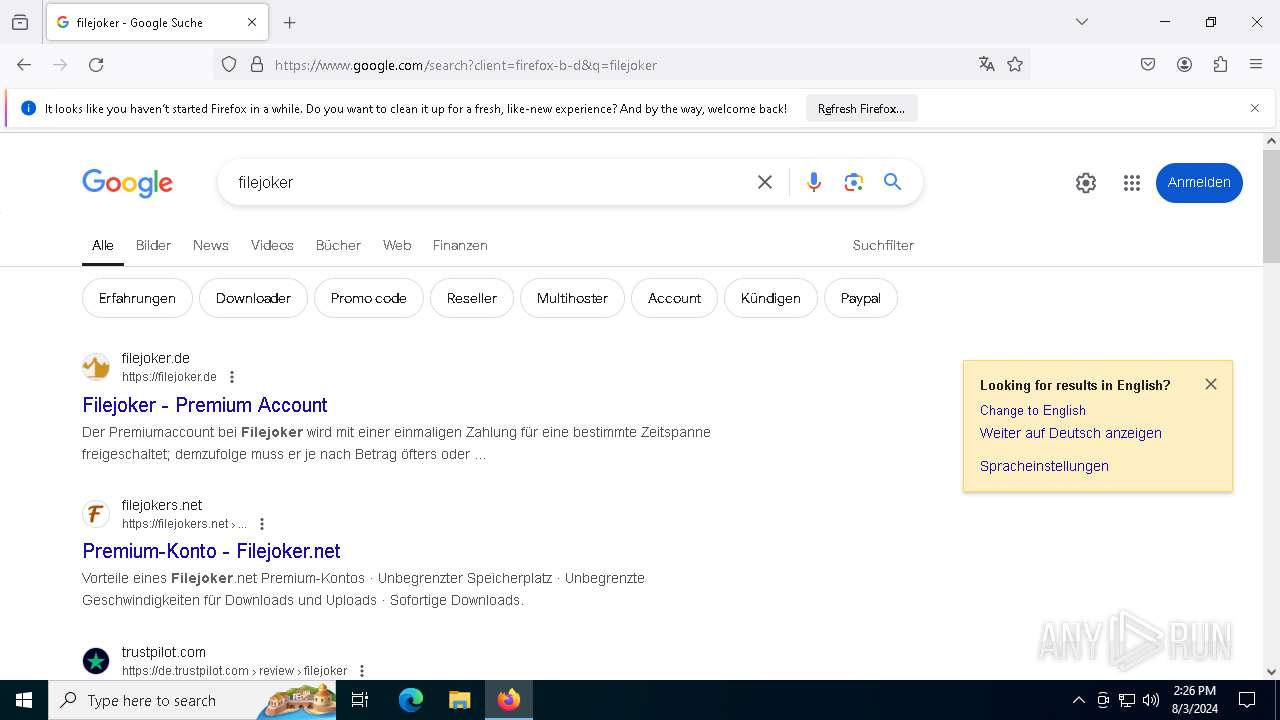Select the Paypal suggestion chip
This screenshot has height=720, width=1280.
coord(861,298)
